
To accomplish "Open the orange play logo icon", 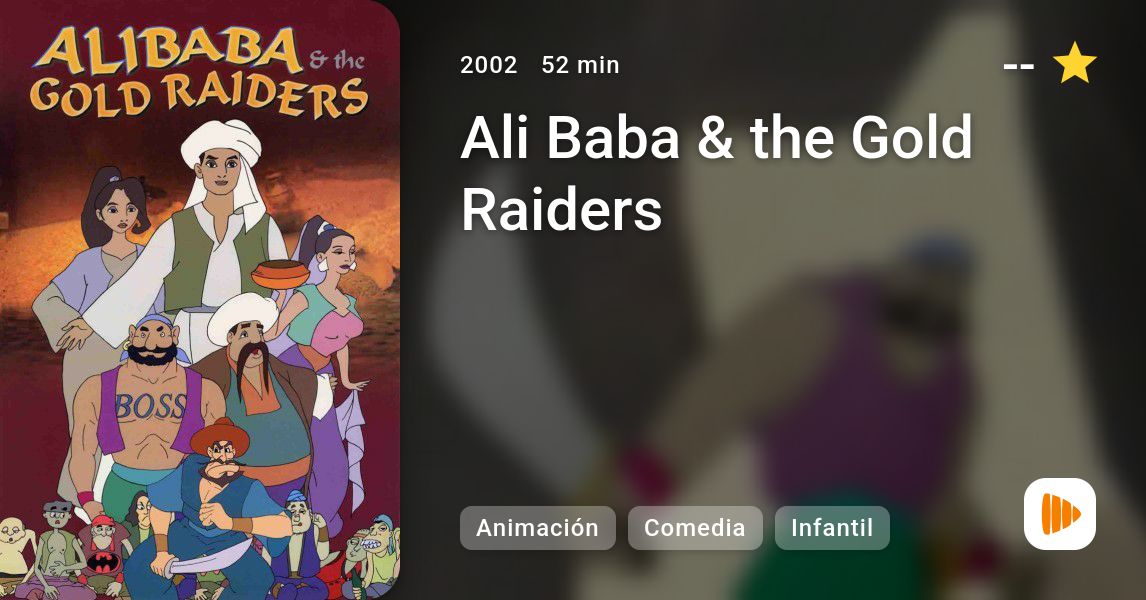I will click(1060, 514).
